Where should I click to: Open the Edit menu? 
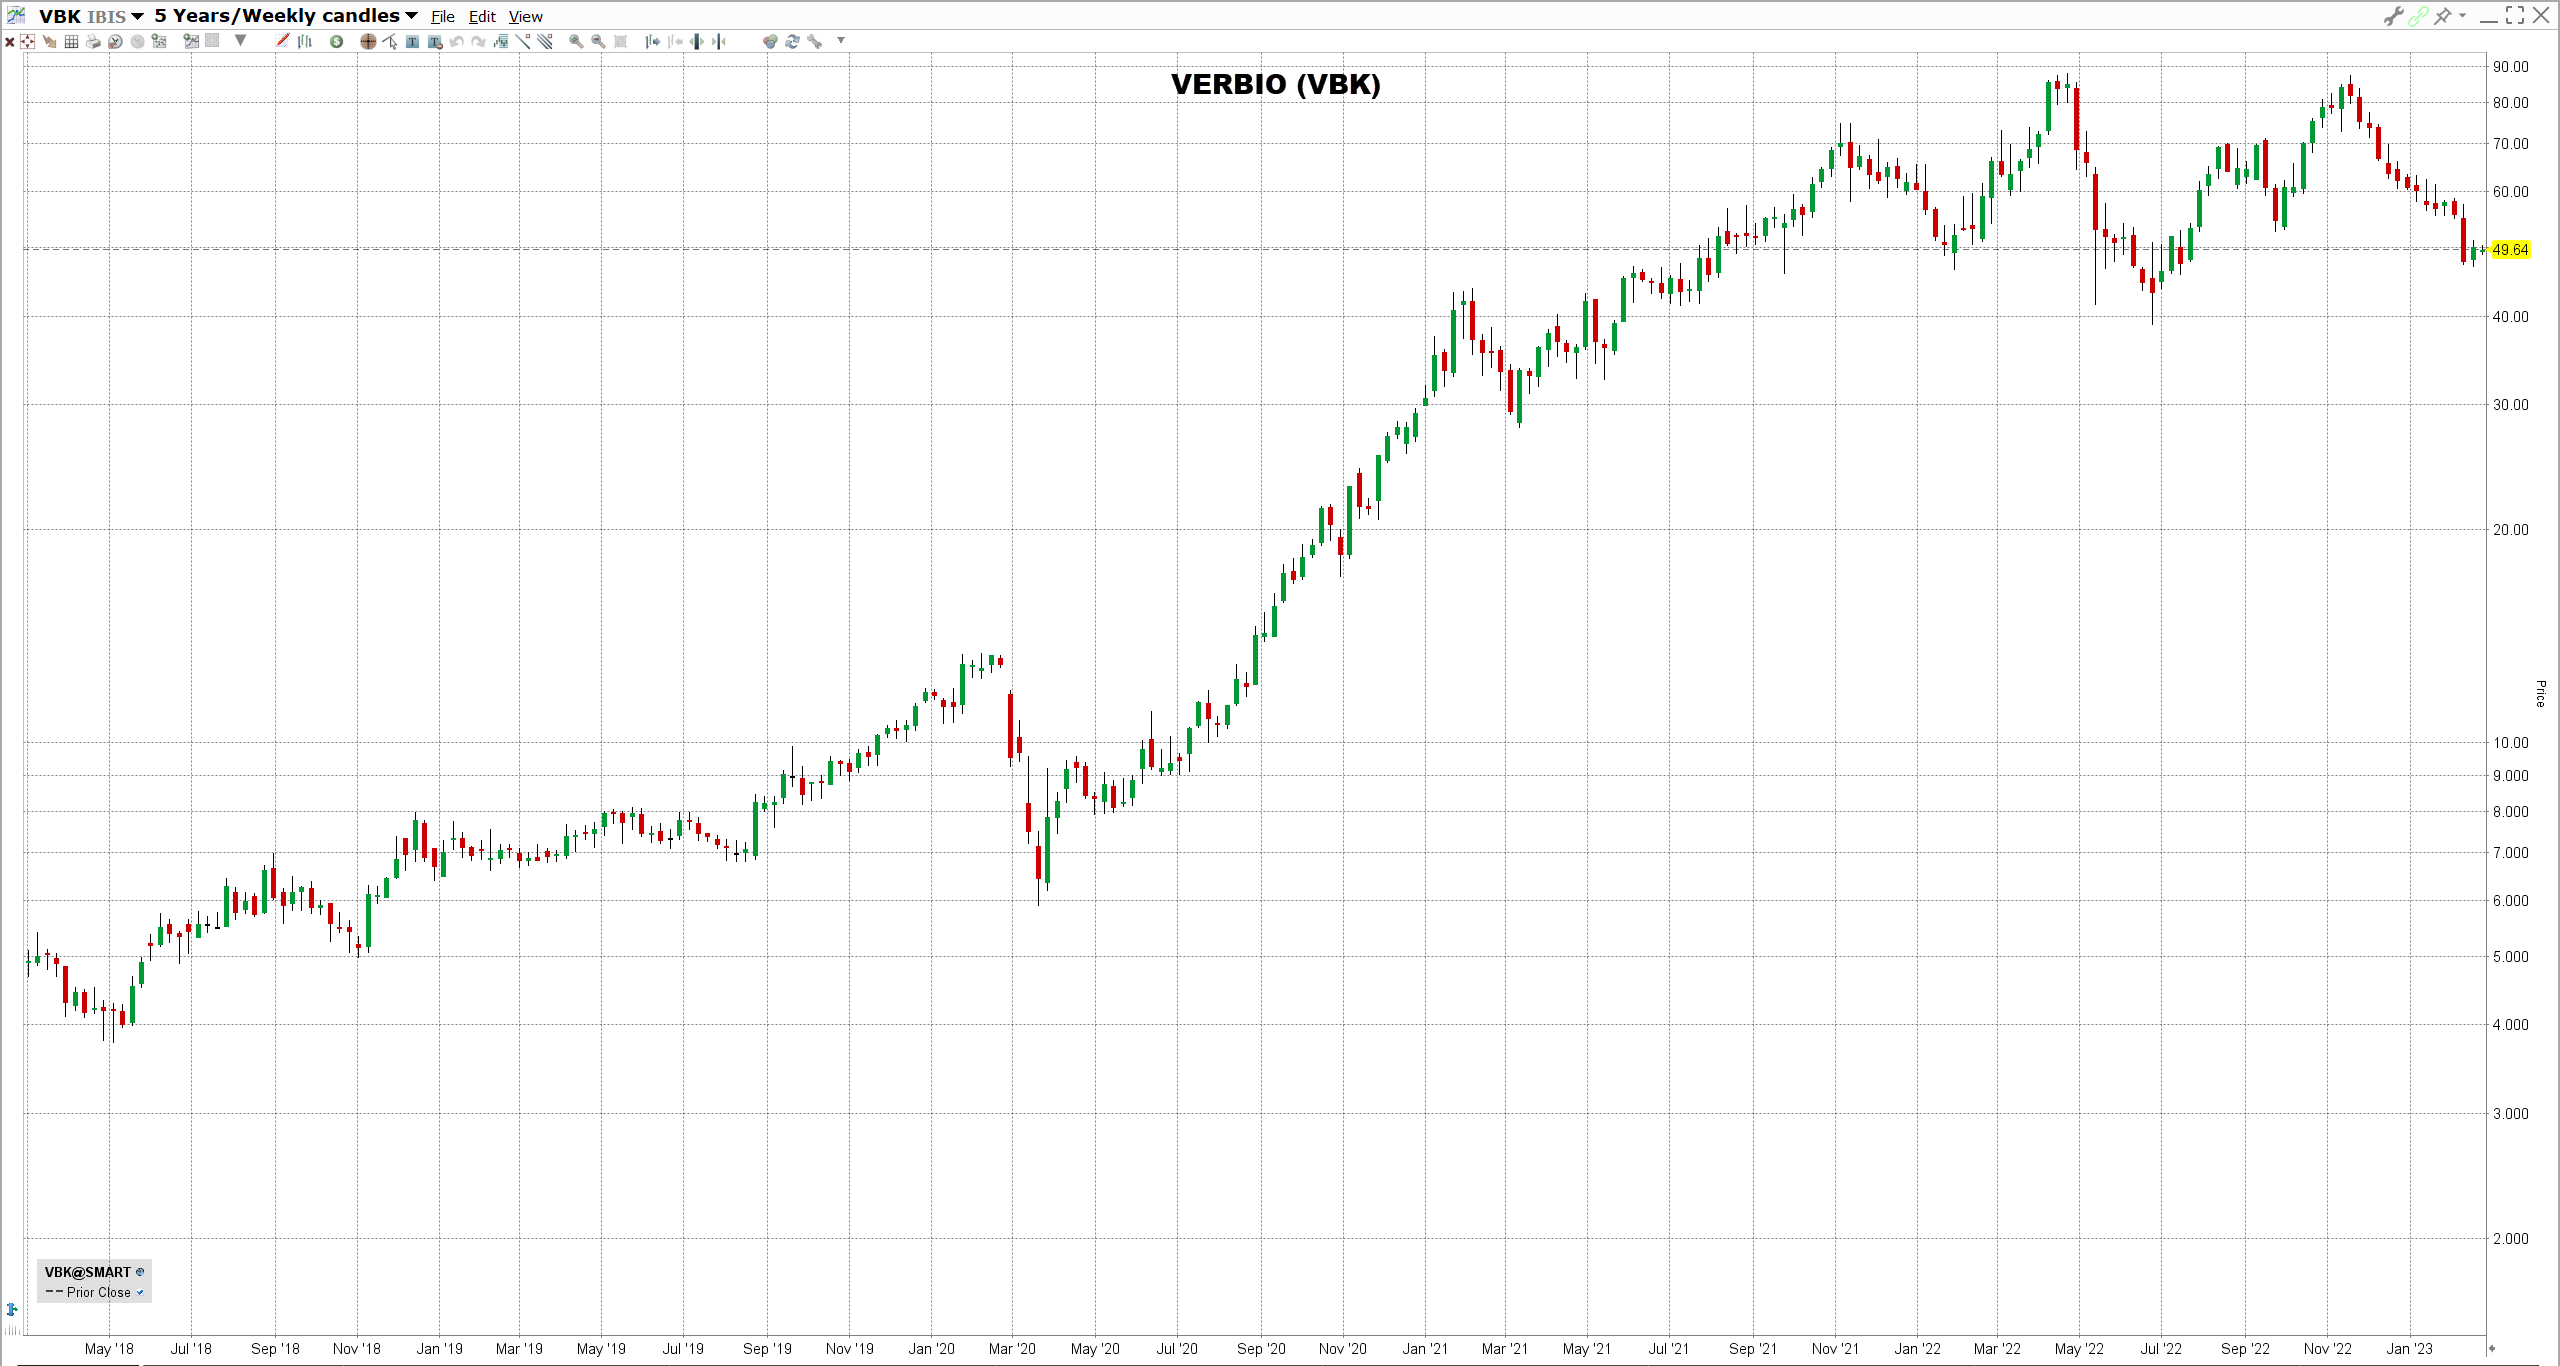coord(482,17)
